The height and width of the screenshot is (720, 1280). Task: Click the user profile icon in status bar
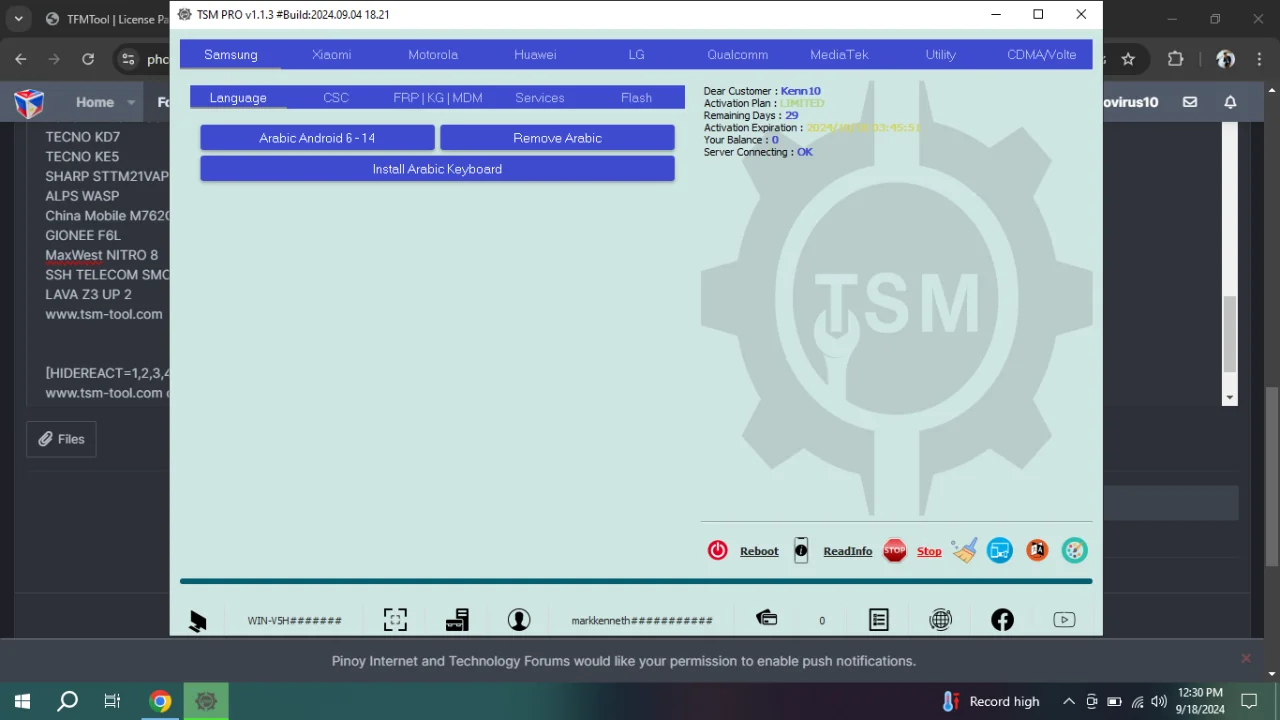point(519,620)
